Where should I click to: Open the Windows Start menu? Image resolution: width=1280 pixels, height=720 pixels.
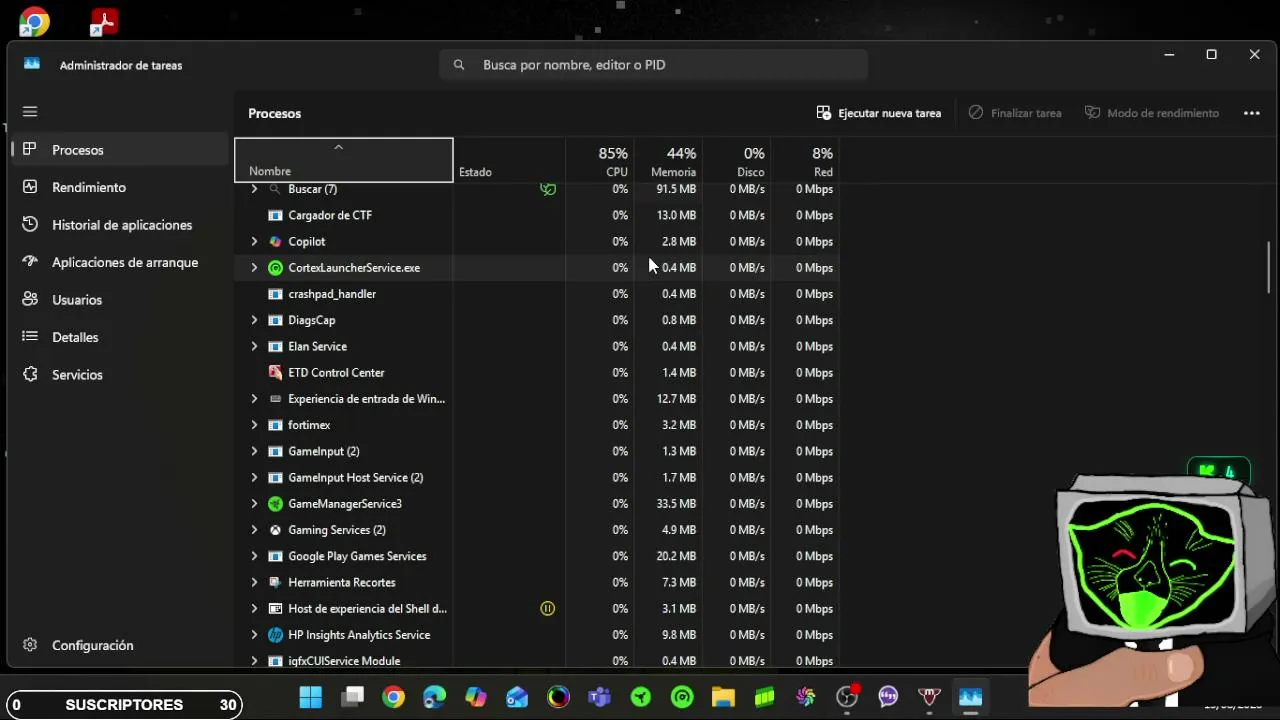pos(311,697)
